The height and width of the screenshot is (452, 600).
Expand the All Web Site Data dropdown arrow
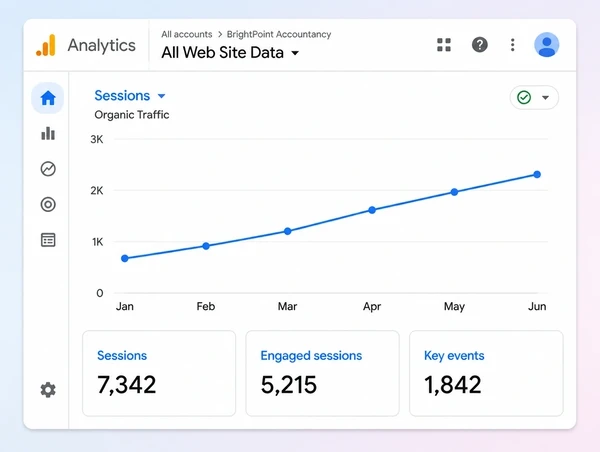tap(295, 53)
